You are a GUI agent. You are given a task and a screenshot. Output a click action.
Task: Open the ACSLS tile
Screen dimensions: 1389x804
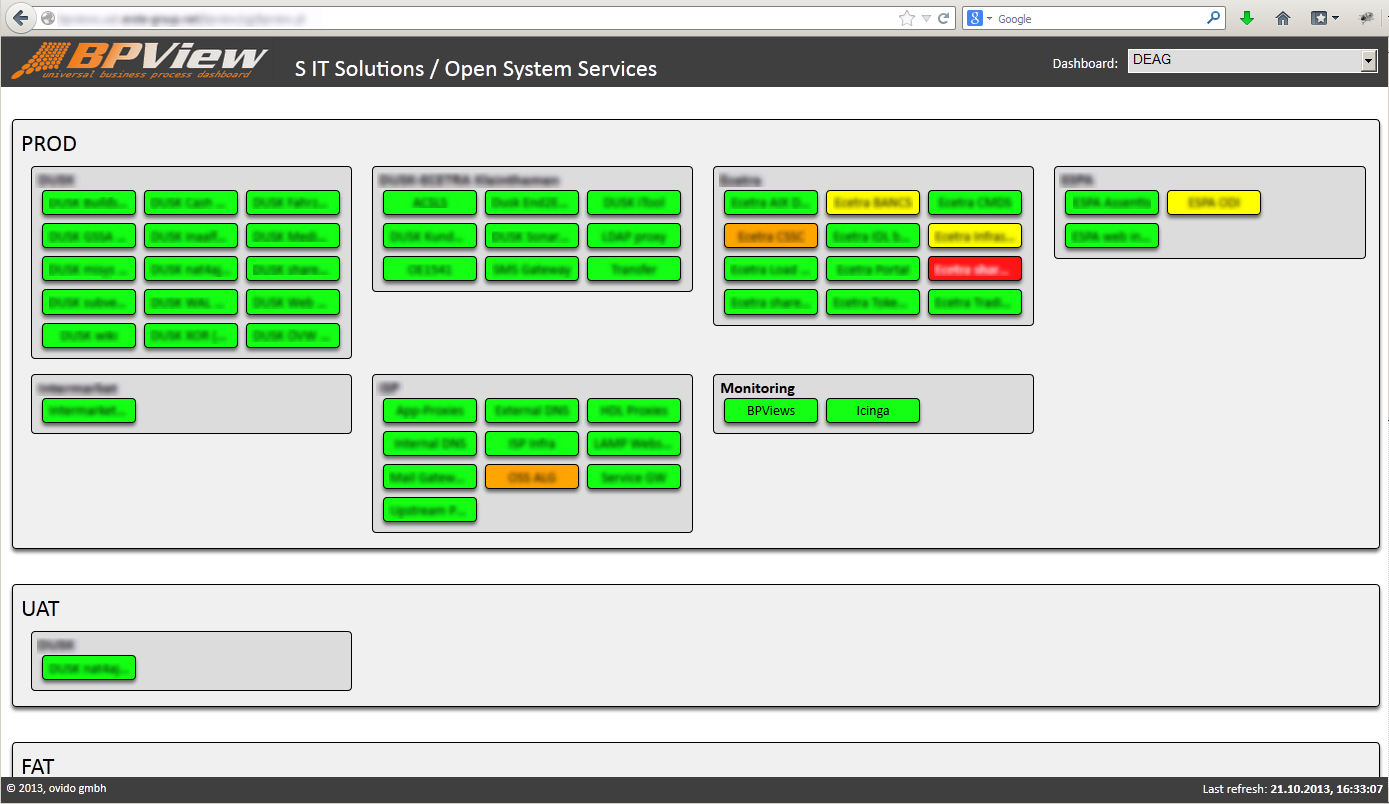[430, 203]
